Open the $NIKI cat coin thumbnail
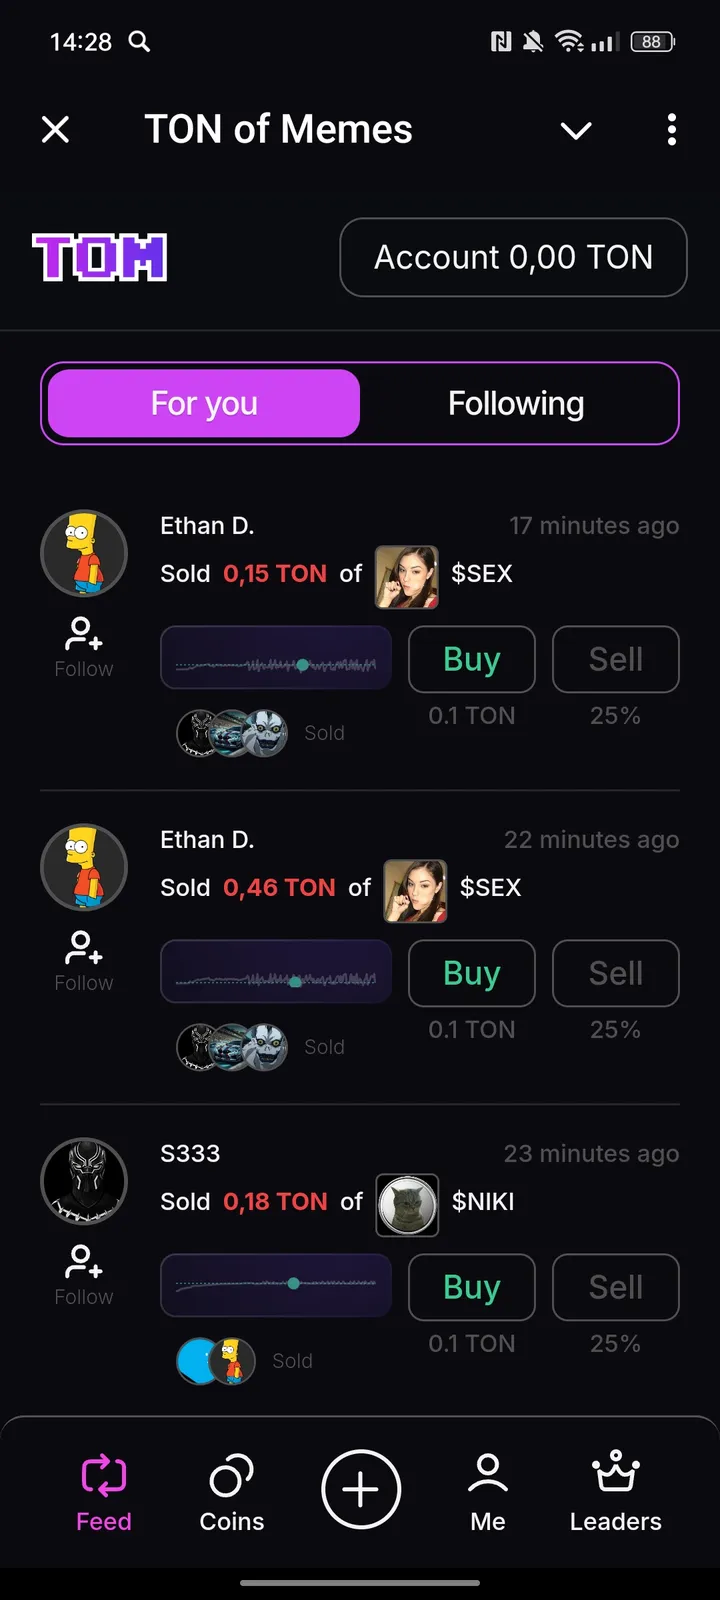 (407, 1204)
